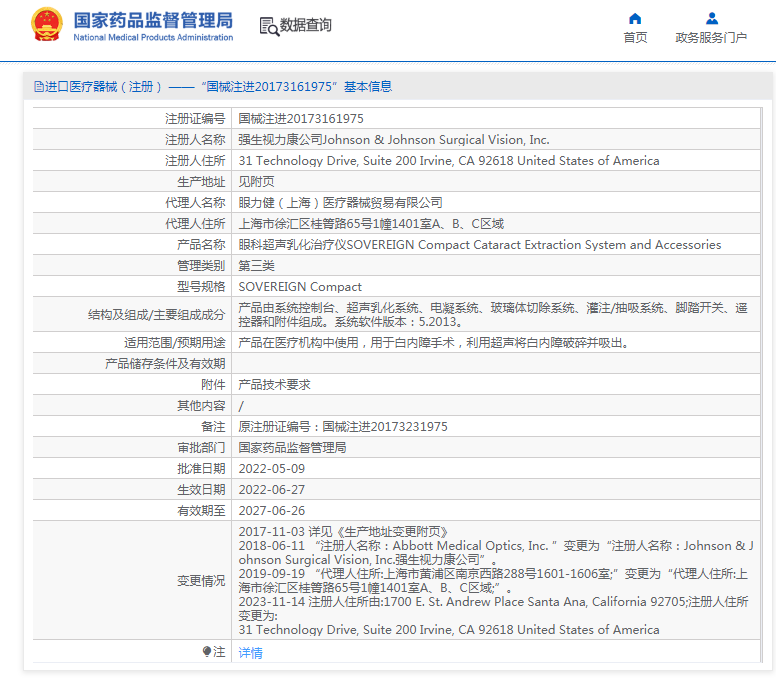Select the 管理类别 label
This screenshot has height=678, width=776.
coord(201,266)
